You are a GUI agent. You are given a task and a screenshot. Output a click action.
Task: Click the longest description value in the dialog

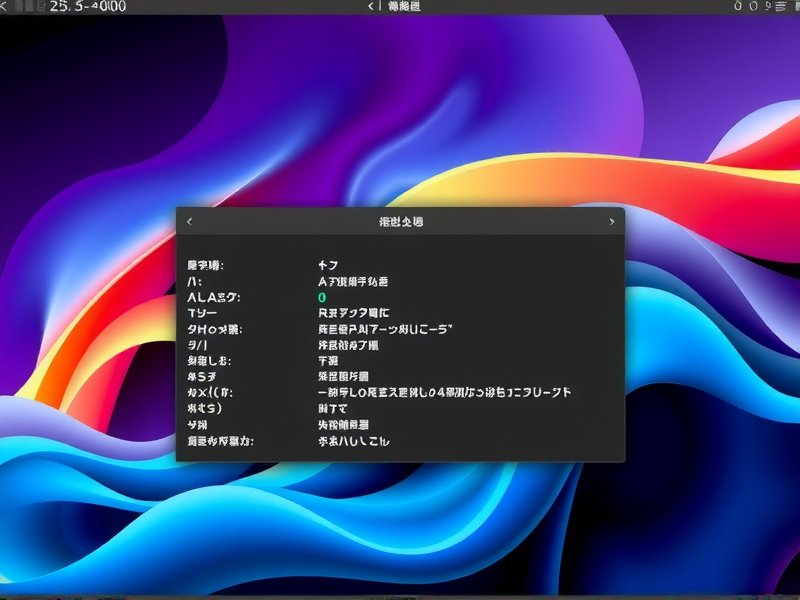pyautogui.click(x=440, y=393)
